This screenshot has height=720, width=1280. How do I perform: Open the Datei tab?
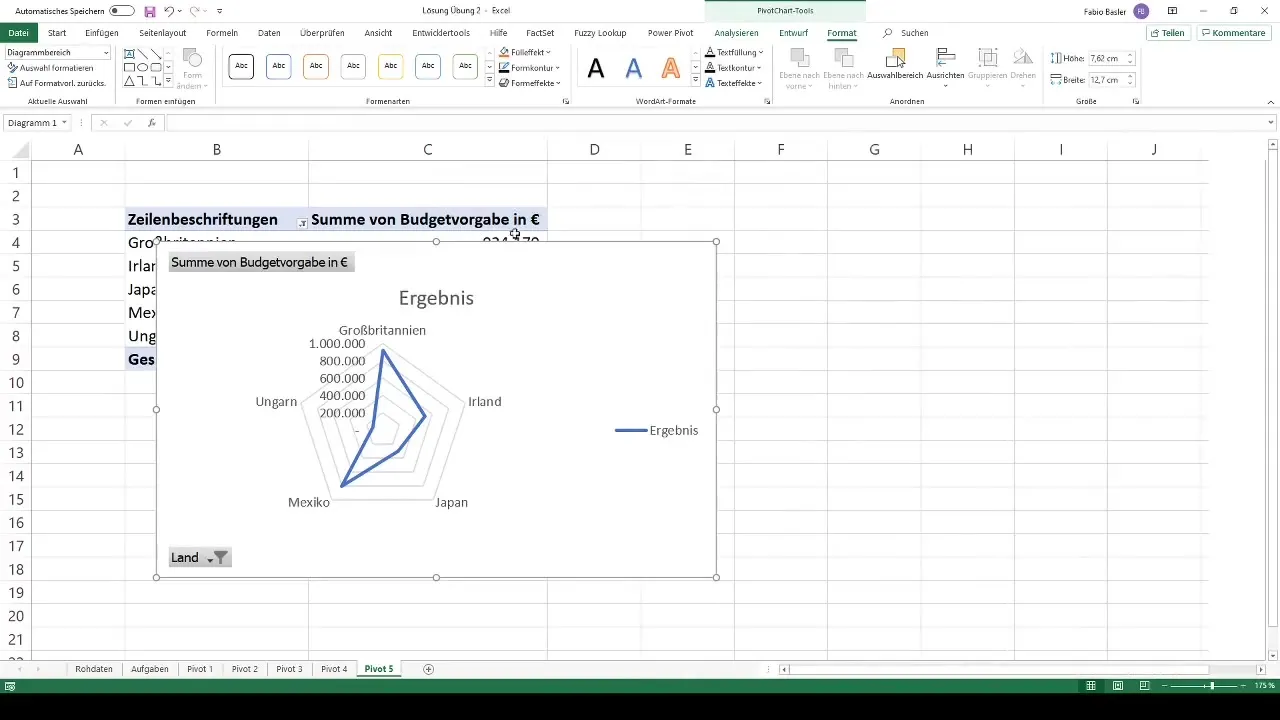(x=18, y=33)
